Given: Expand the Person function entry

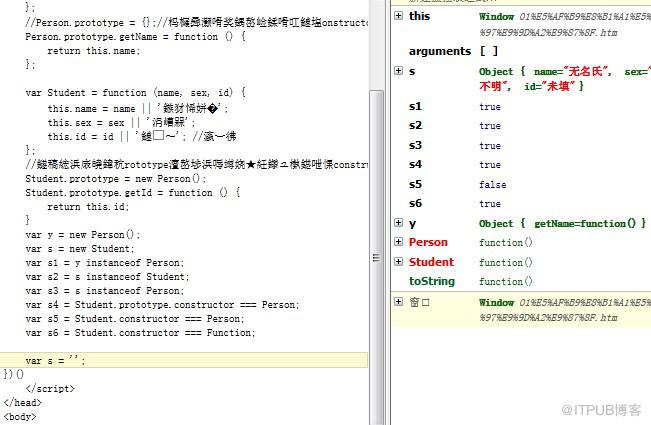Looking at the screenshot, I should pyautogui.click(x=399, y=242).
